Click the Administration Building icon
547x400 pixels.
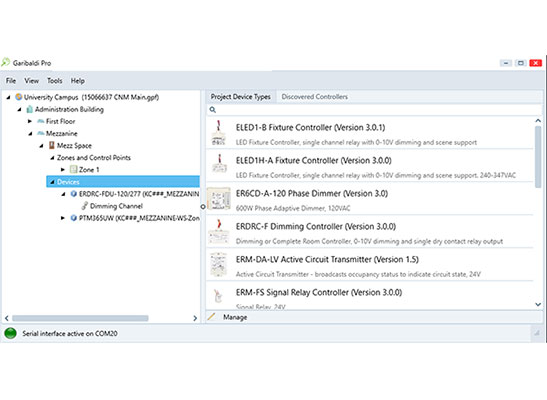tap(30, 109)
